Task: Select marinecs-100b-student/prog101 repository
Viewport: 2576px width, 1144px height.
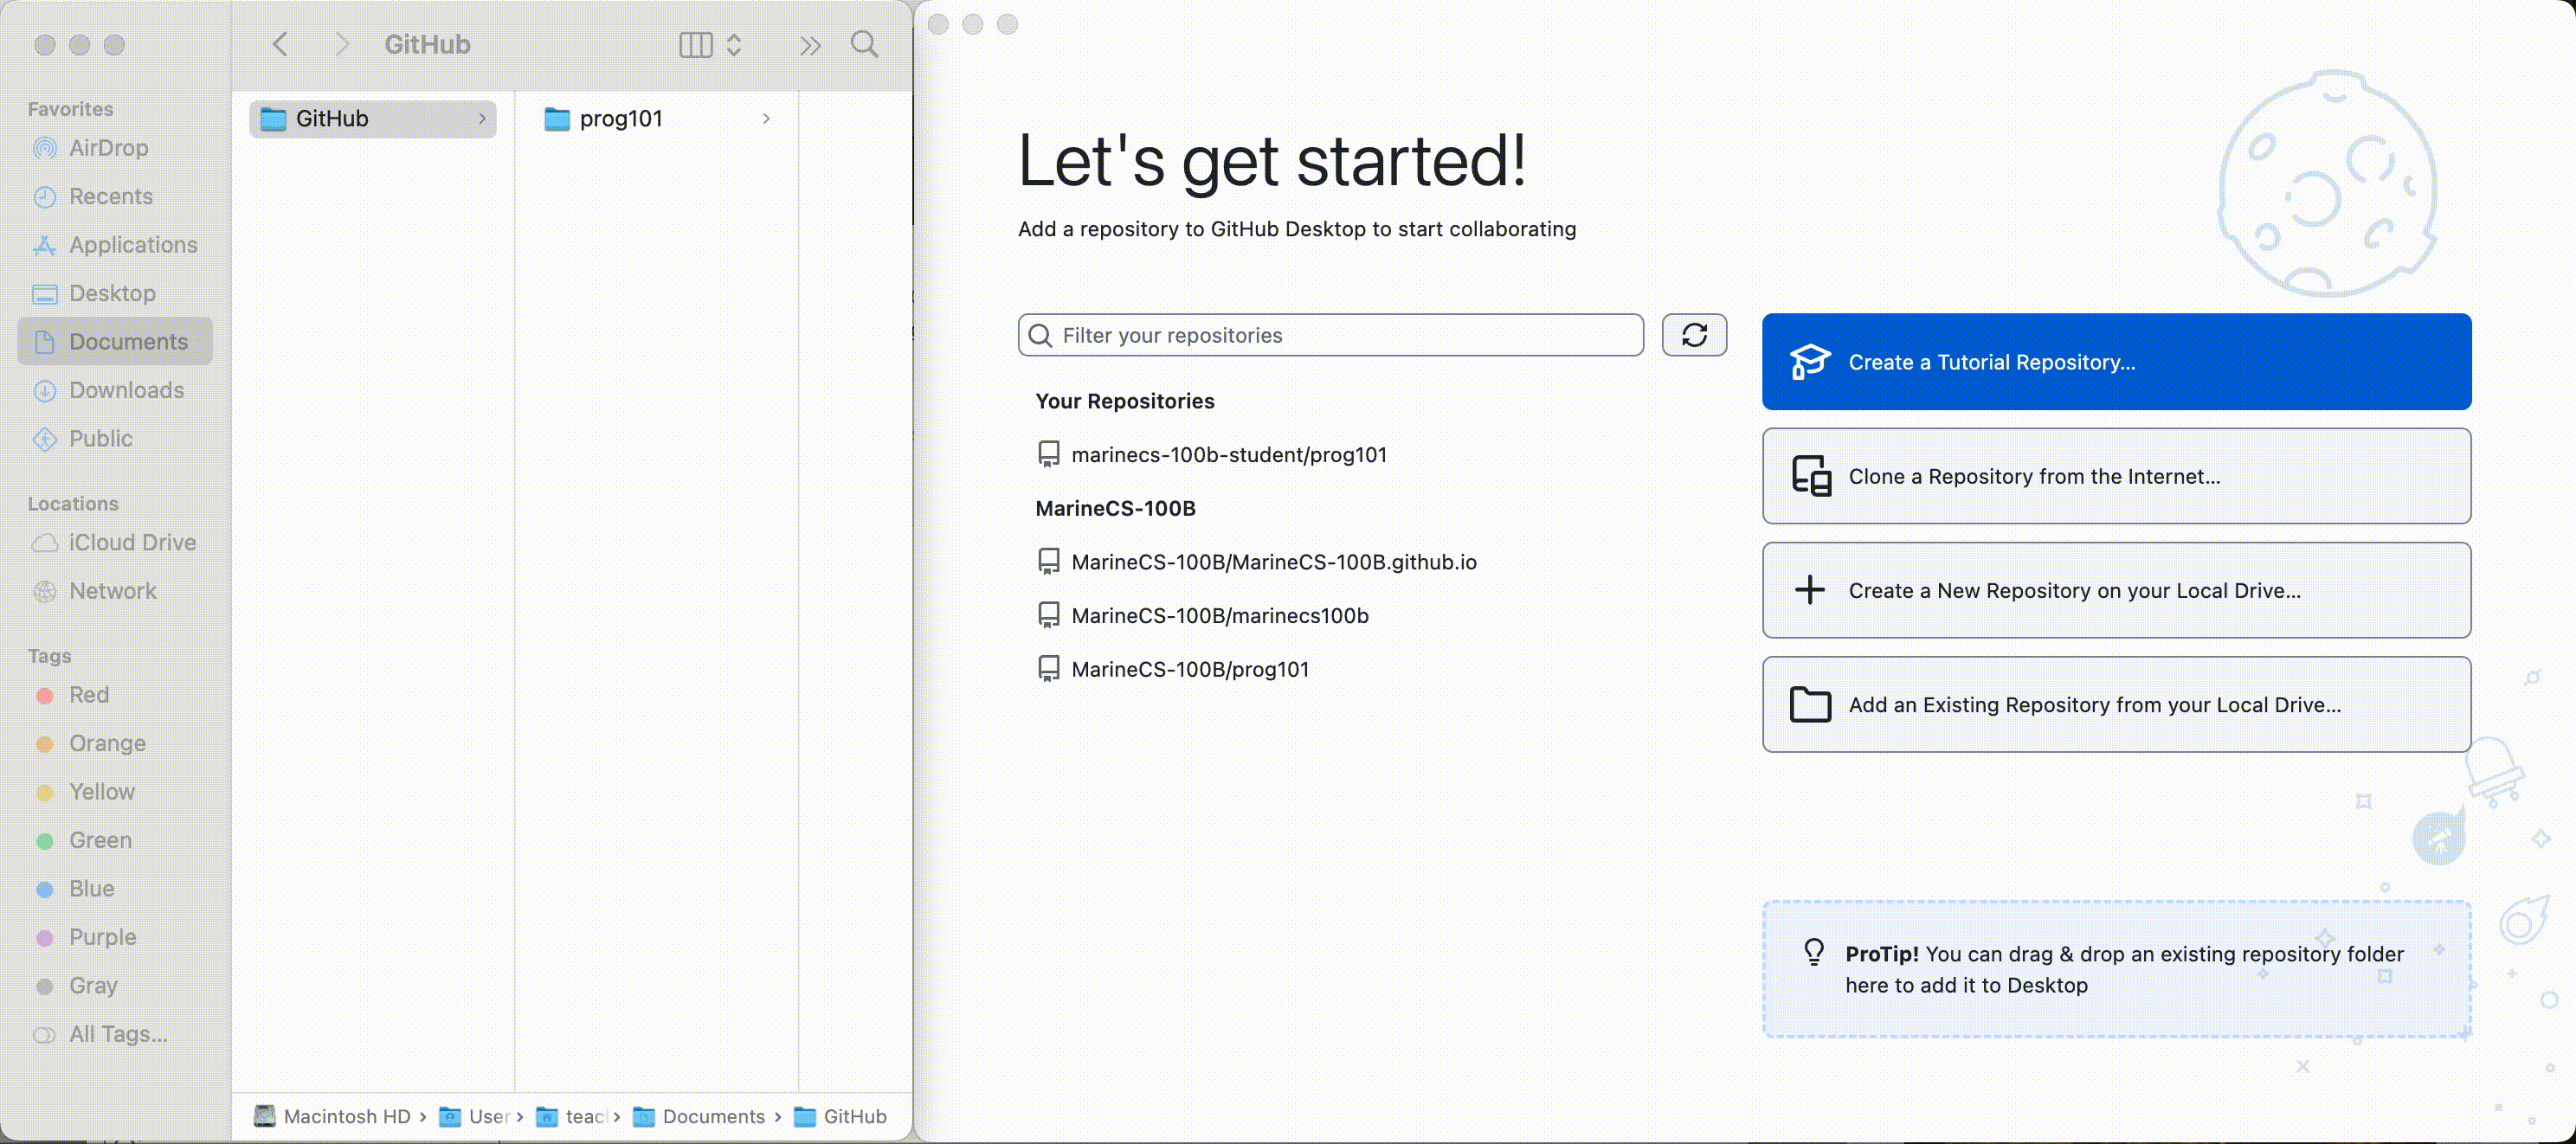Action: [1212, 455]
